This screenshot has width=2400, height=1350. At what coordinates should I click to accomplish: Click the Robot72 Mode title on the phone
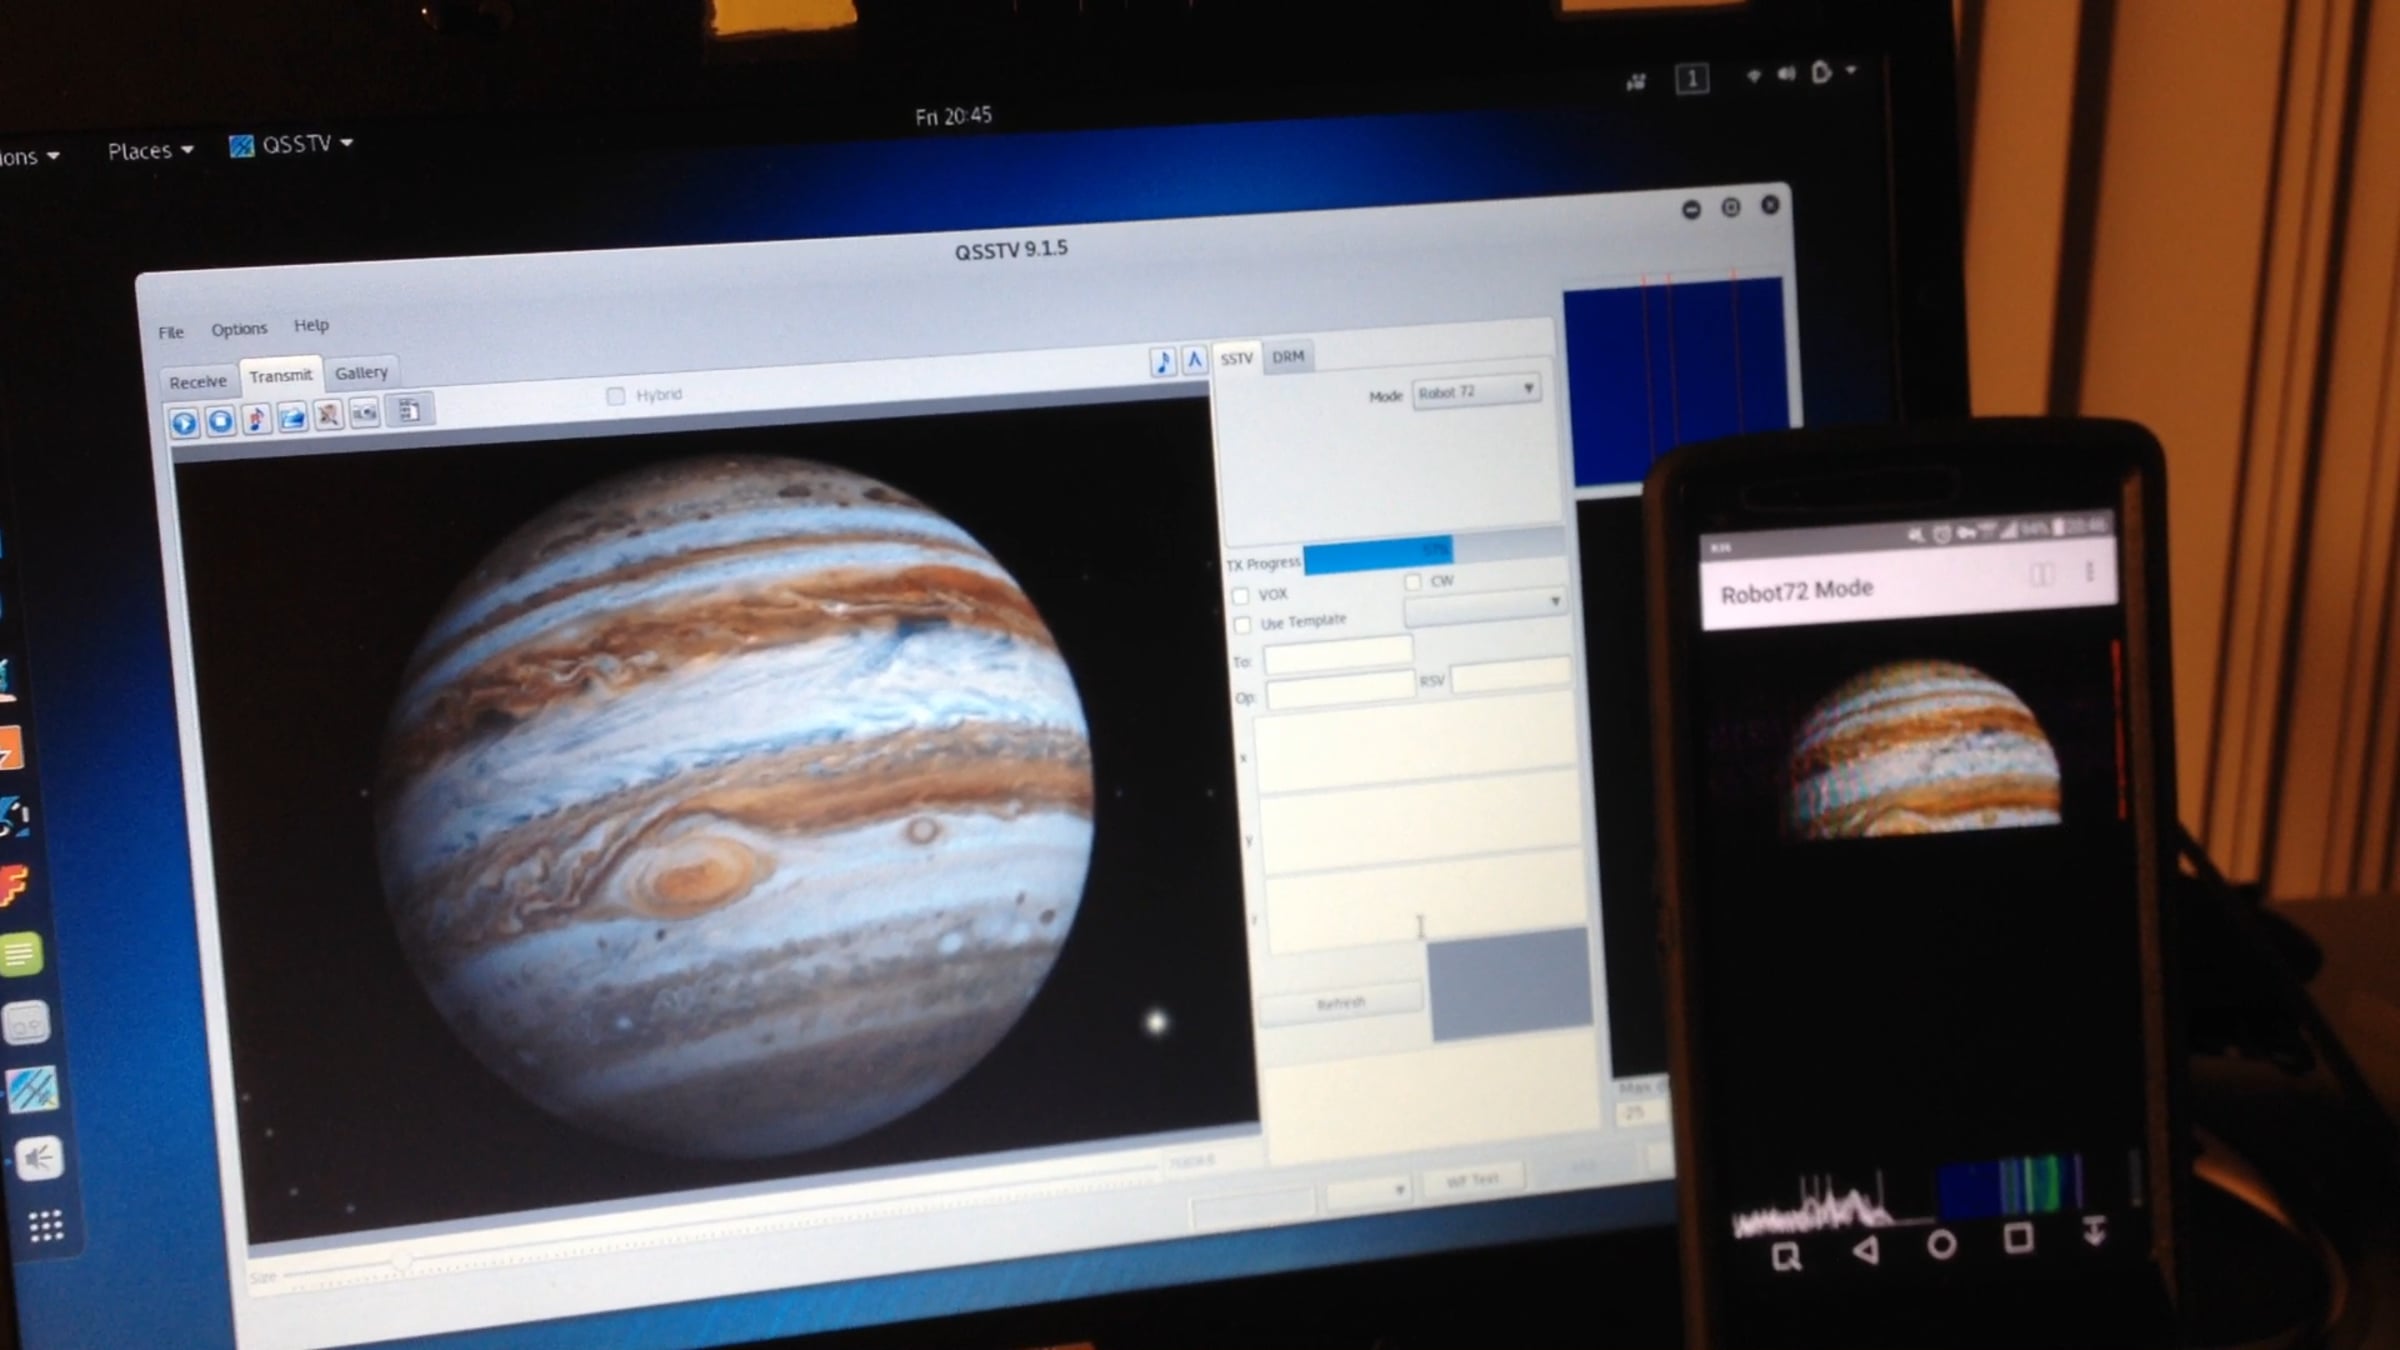tap(1796, 591)
